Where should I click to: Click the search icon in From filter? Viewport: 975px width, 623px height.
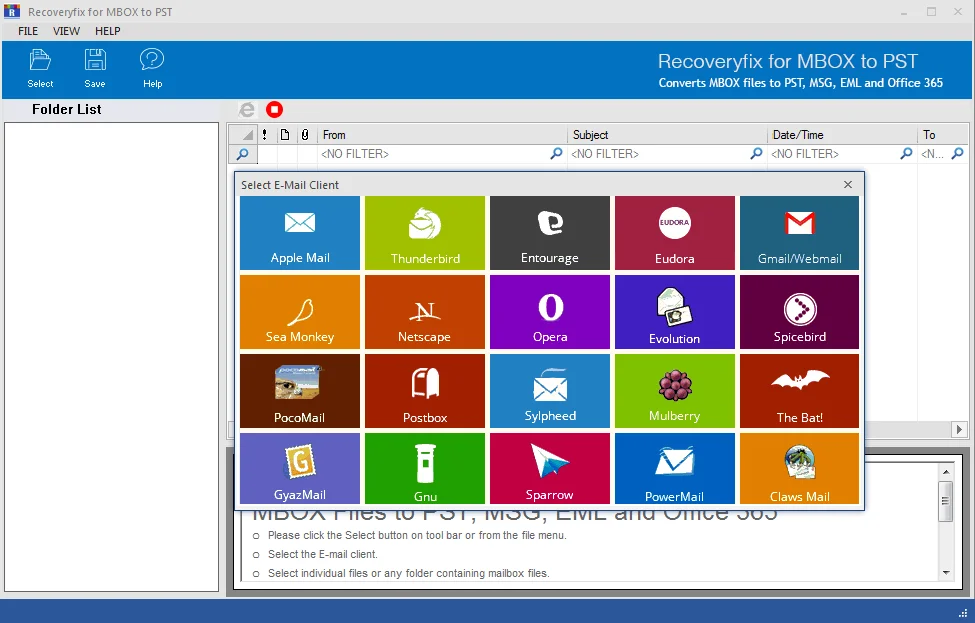(x=557, y=153)
